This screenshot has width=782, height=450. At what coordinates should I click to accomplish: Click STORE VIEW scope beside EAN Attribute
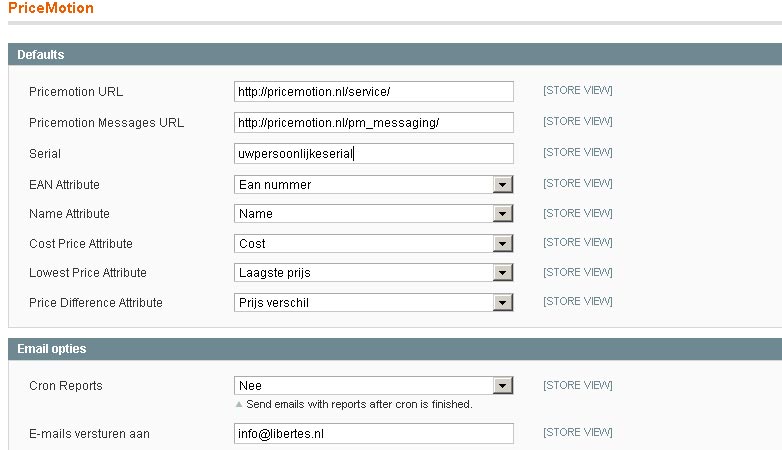[x=578, y=183]
